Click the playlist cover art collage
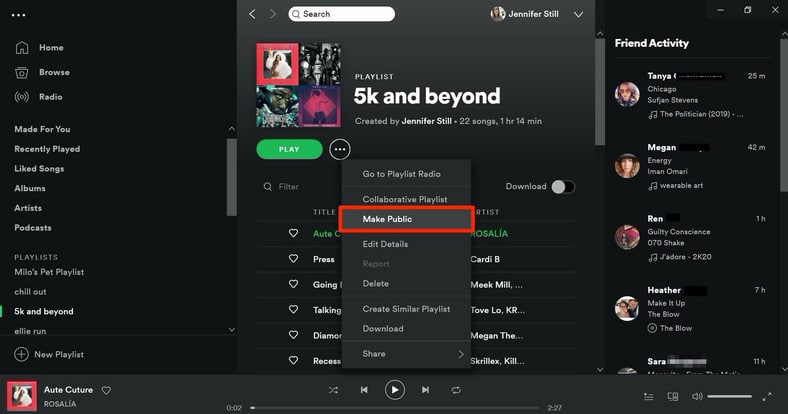The height and width of the screenshot is (414, 788). pyautogui.click(x=299, y=85)
